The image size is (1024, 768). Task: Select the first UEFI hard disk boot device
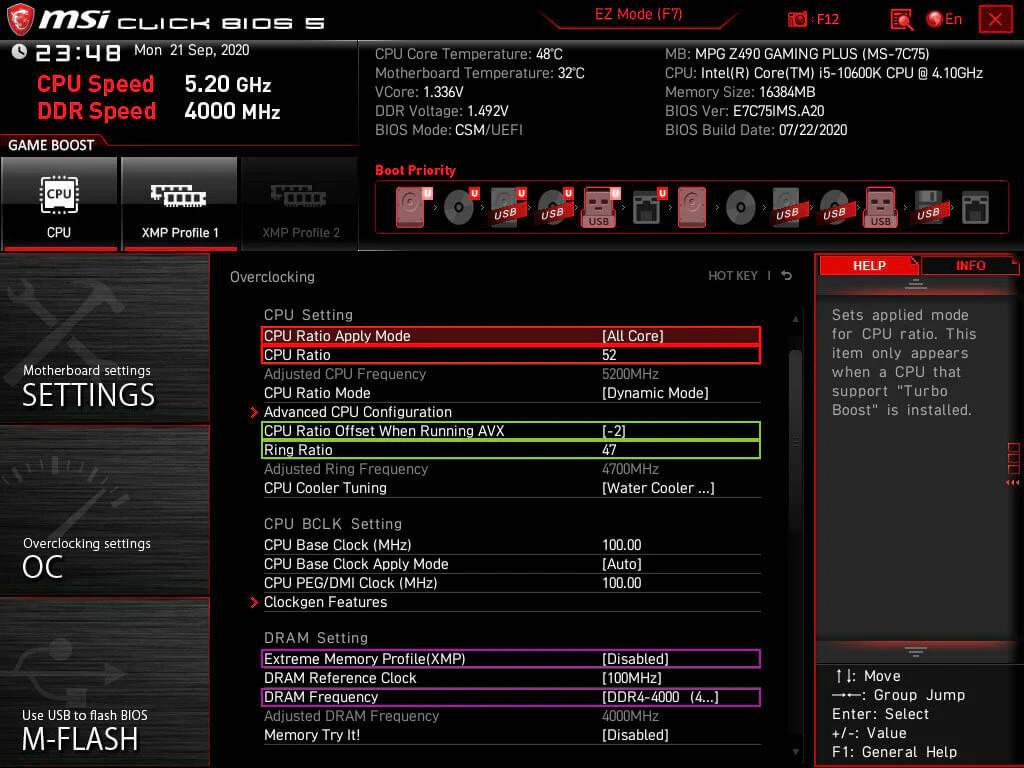pos(411,207)
